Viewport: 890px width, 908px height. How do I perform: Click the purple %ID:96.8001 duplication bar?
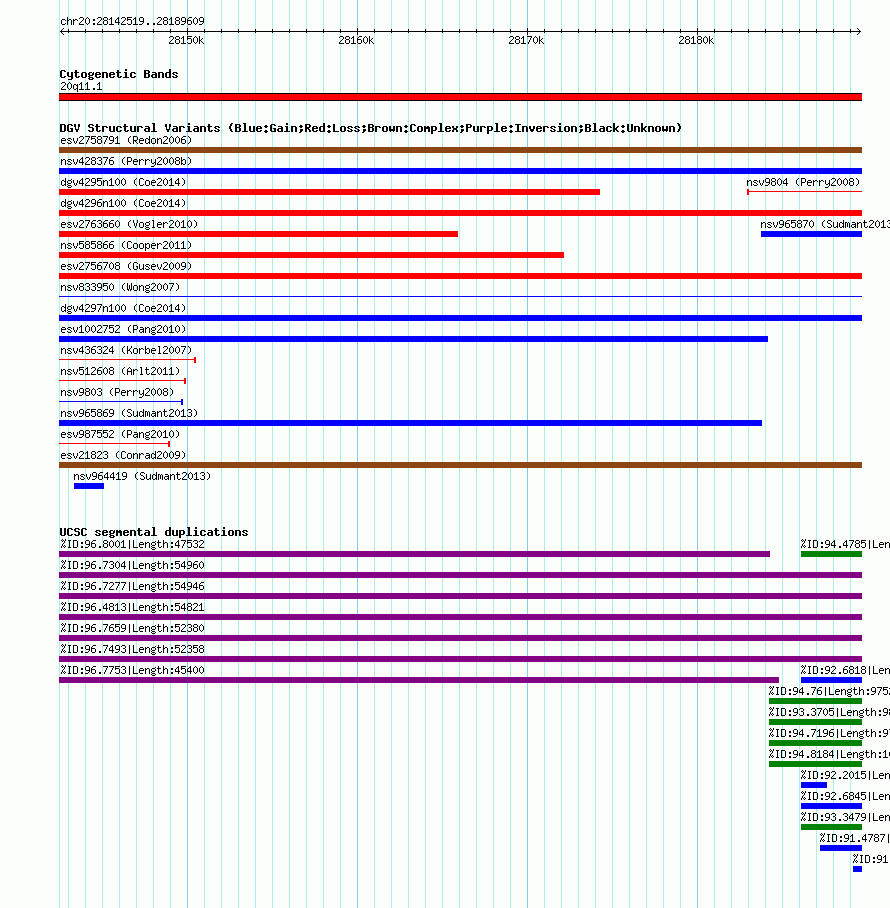415,554
